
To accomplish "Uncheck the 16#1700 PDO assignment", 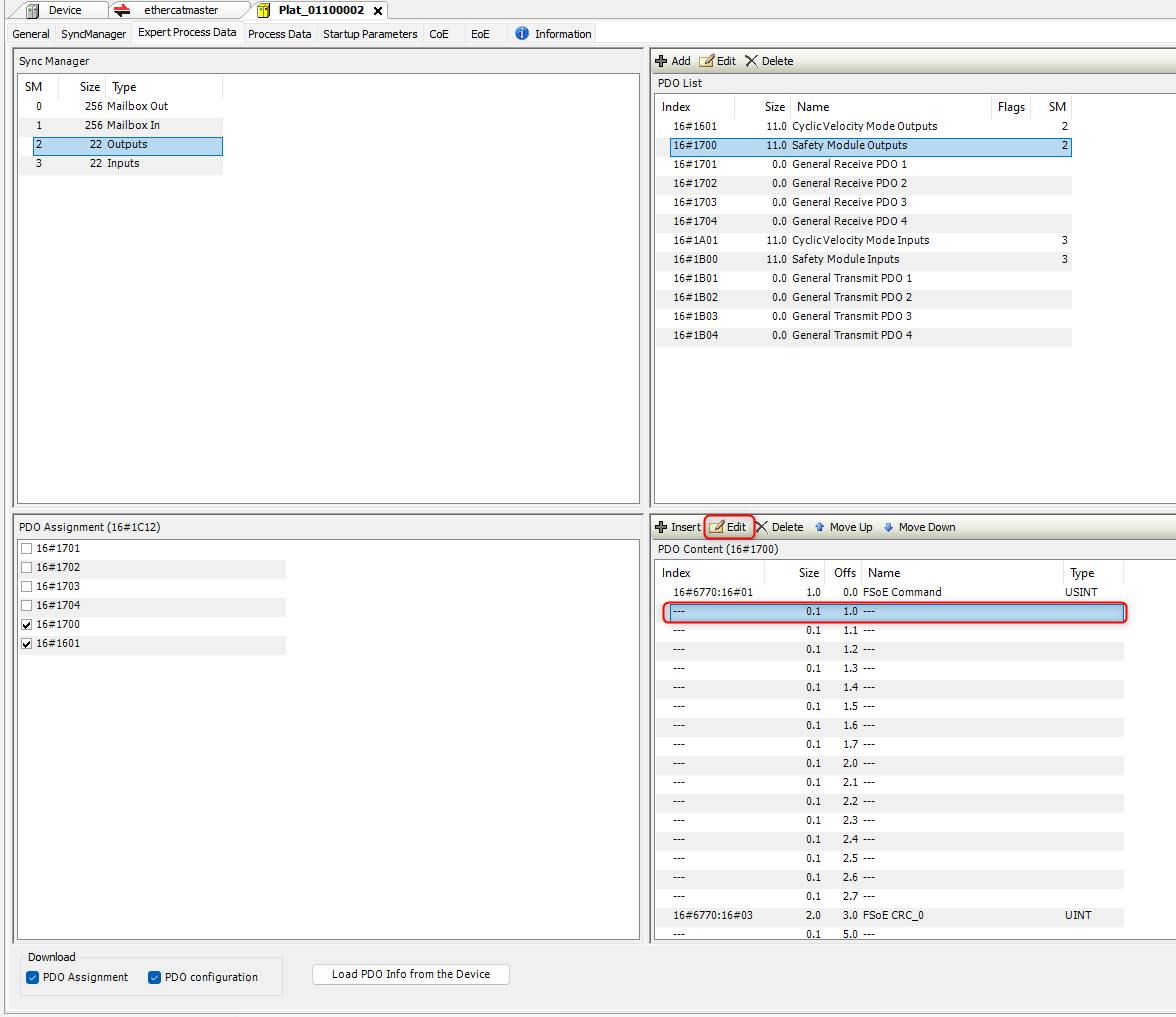I will pyautogui.click(x=27, y=625).
